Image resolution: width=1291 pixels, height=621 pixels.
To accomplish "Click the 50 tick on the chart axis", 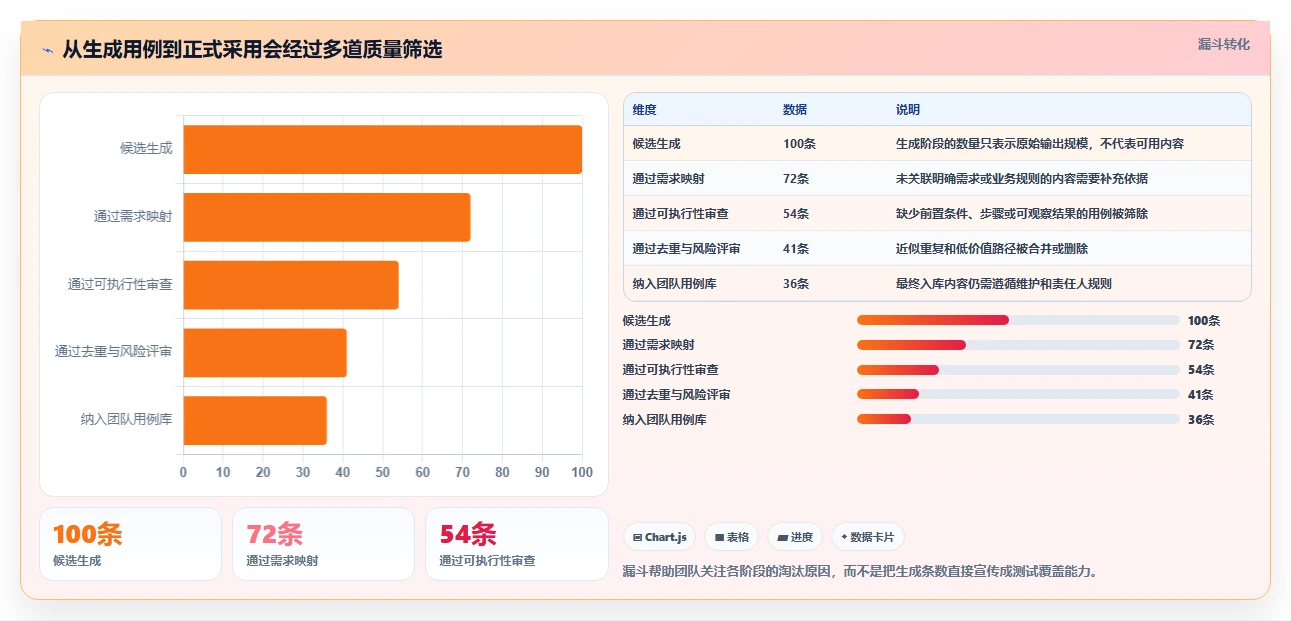I will click(x=383, y=472).
